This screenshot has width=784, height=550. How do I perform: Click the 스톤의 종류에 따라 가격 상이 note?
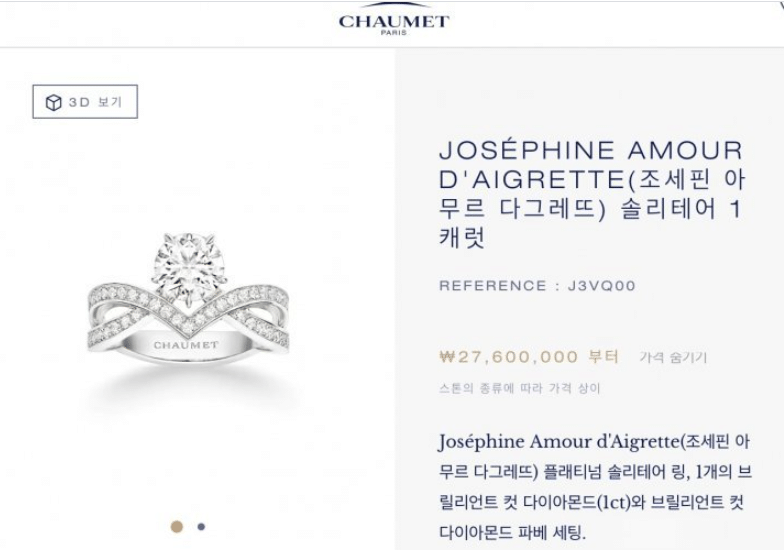(520, 388)
